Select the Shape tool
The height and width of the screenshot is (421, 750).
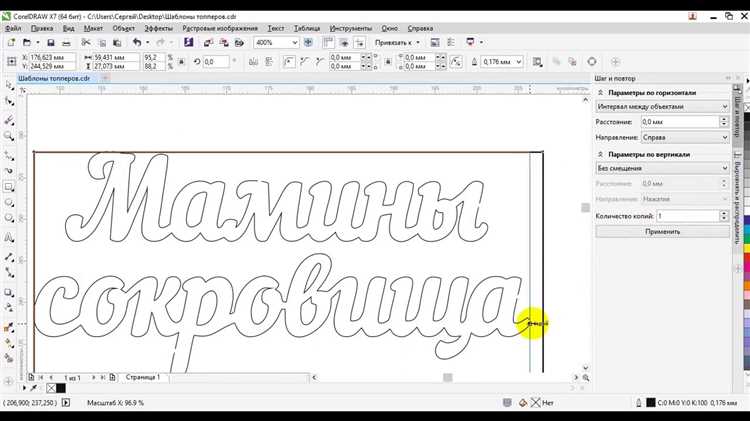9,101
